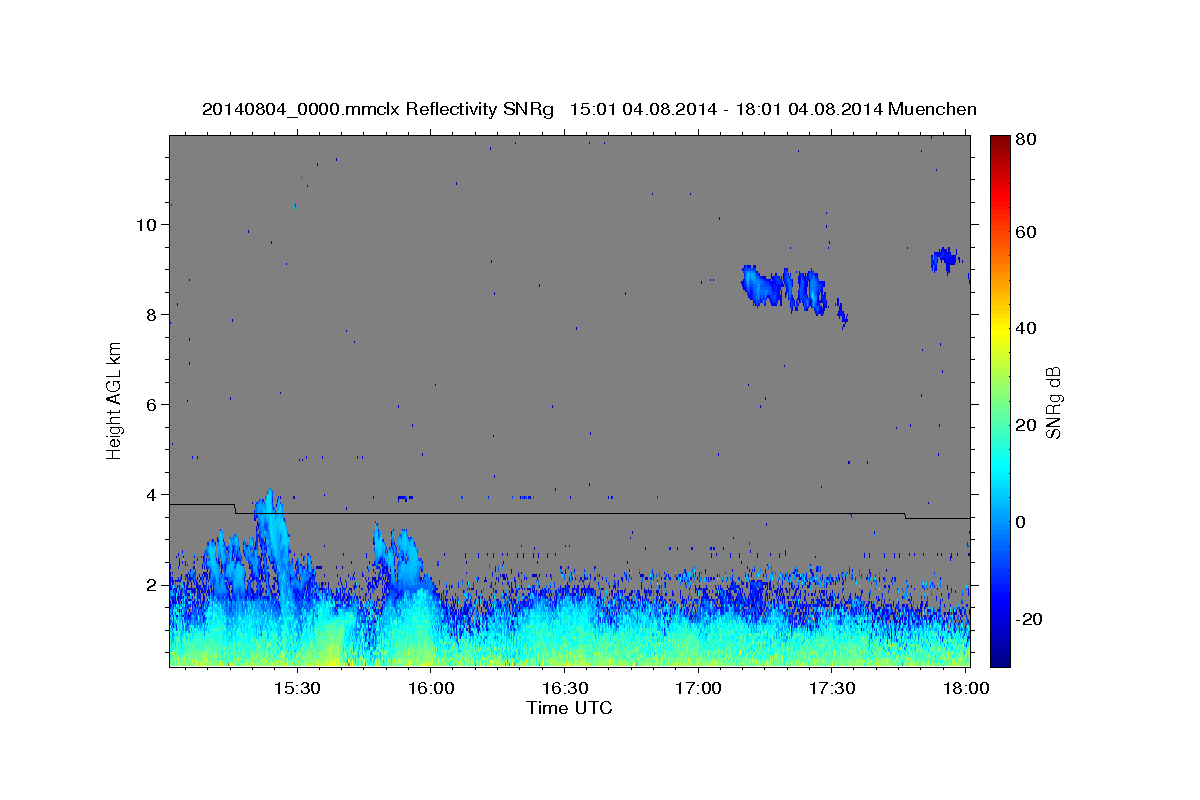Screen dimensions: 1200x800
Task: Click the red top of the colorbar
Action: tap(1000, 148)
